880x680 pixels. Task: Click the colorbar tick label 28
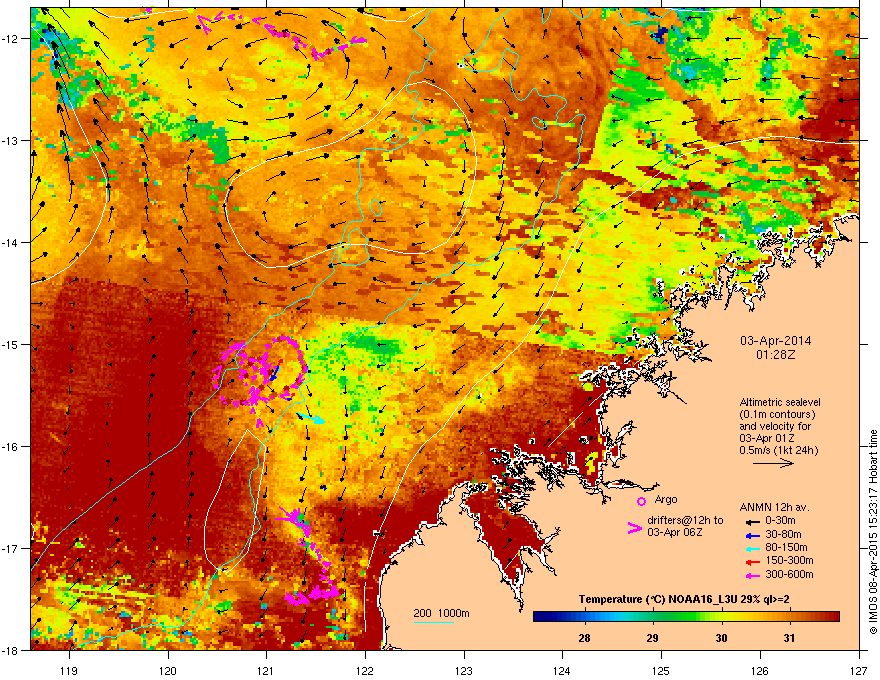pyautogui.click(x=584, y=638)
